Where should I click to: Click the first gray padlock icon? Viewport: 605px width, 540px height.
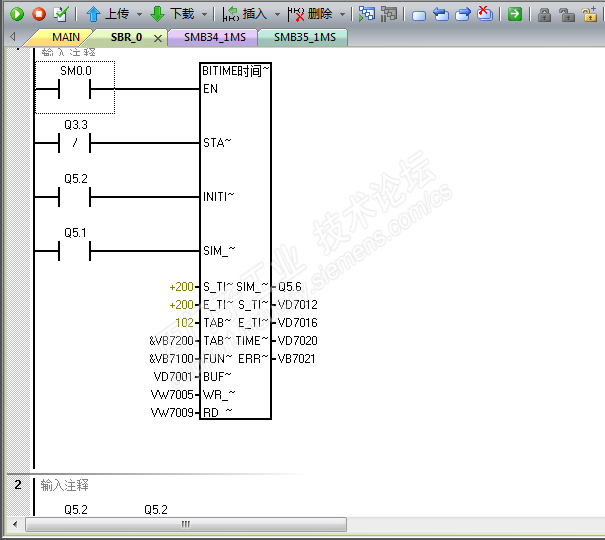pyautogui.click(x=544, y=15)
